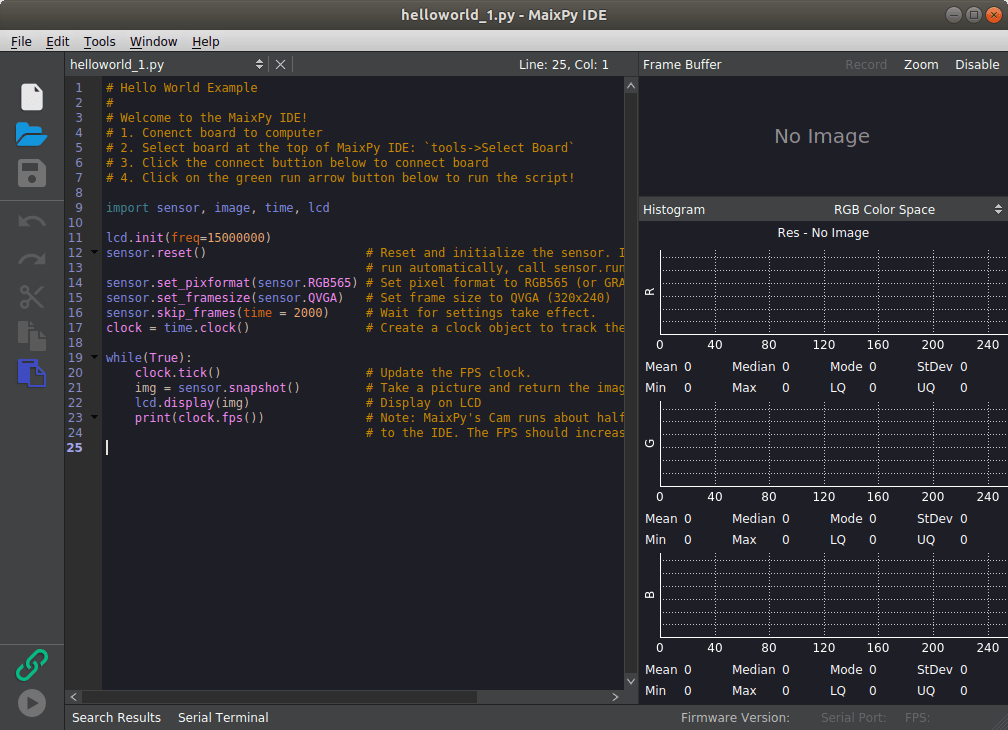Click 'sensor.set_framesize(sensor.QVGA)' in the code
Screen dimensions: 1008x730
coord(224,298)
